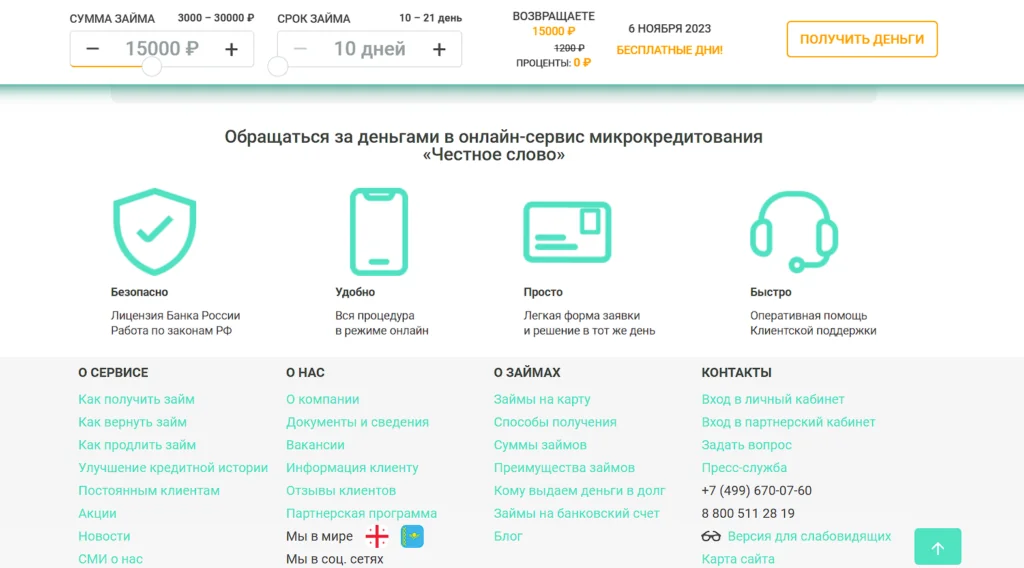This screenshot has height=568, width=1024.
Task: Click the Мы в соц. сетях label
Action: 334,559
